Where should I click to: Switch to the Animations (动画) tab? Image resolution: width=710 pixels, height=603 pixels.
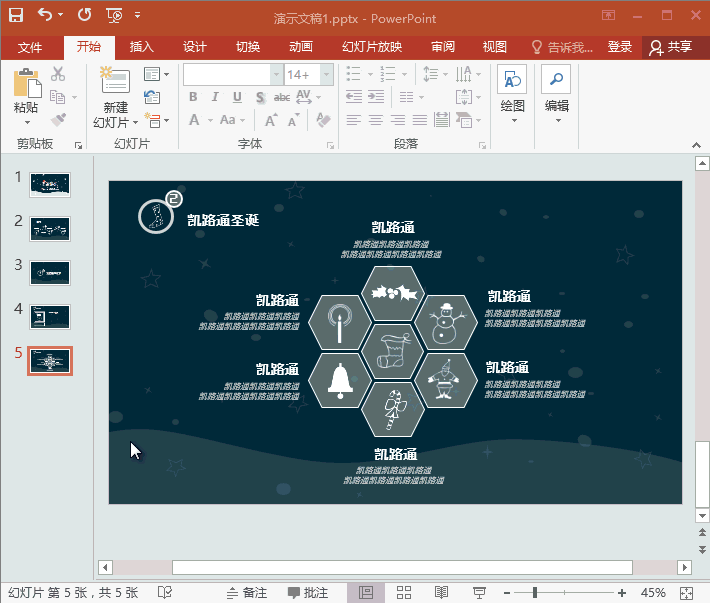point(300,47)
